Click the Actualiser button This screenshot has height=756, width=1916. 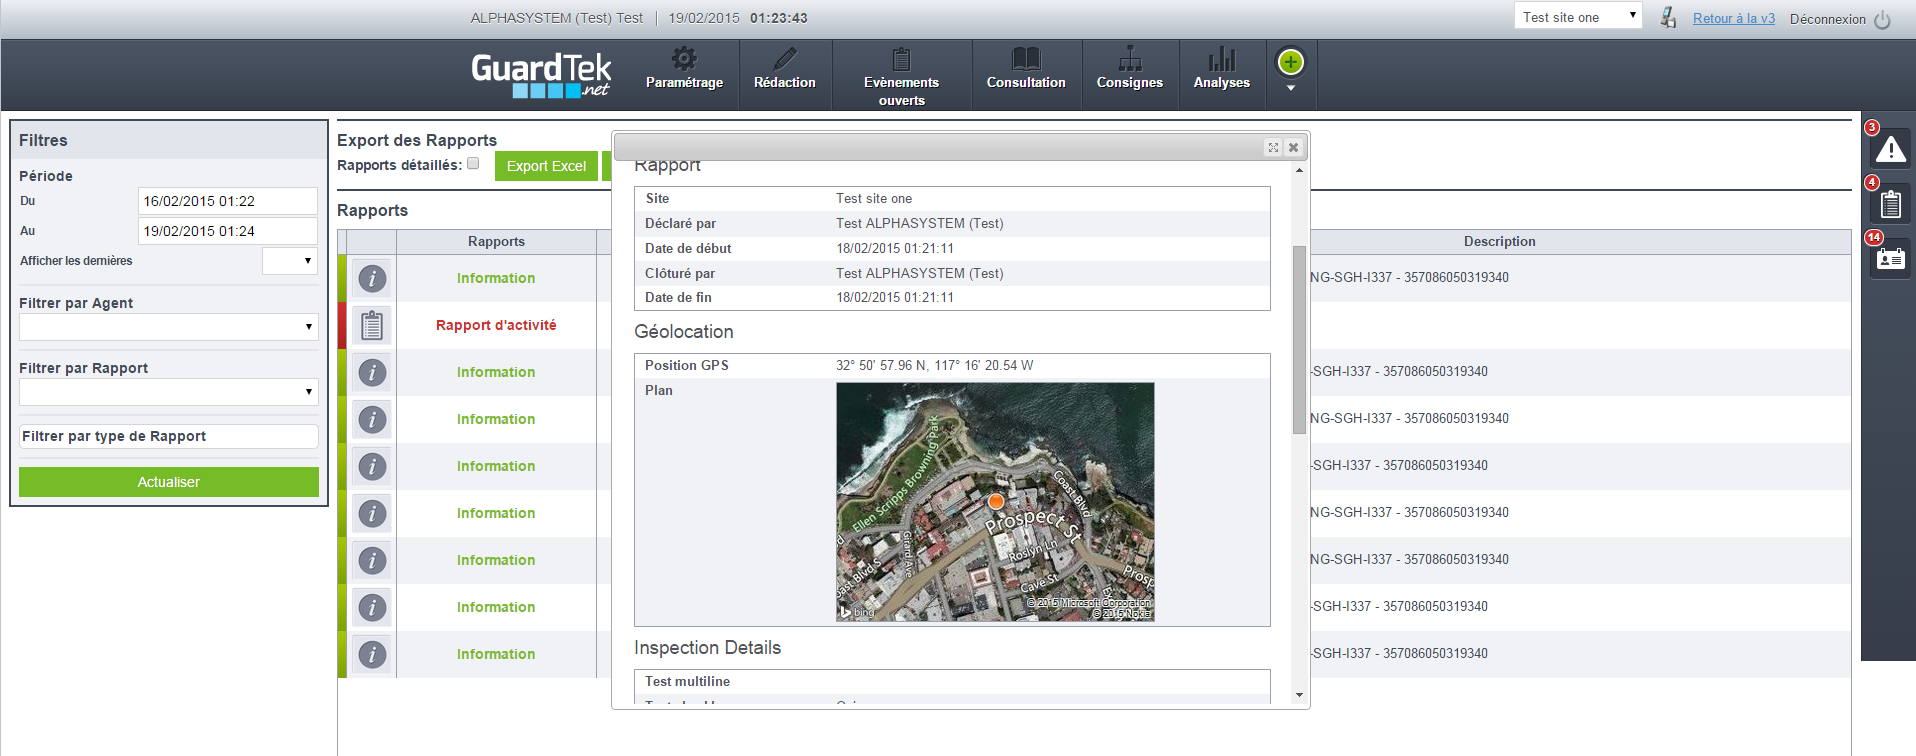(x=169, y=482)
